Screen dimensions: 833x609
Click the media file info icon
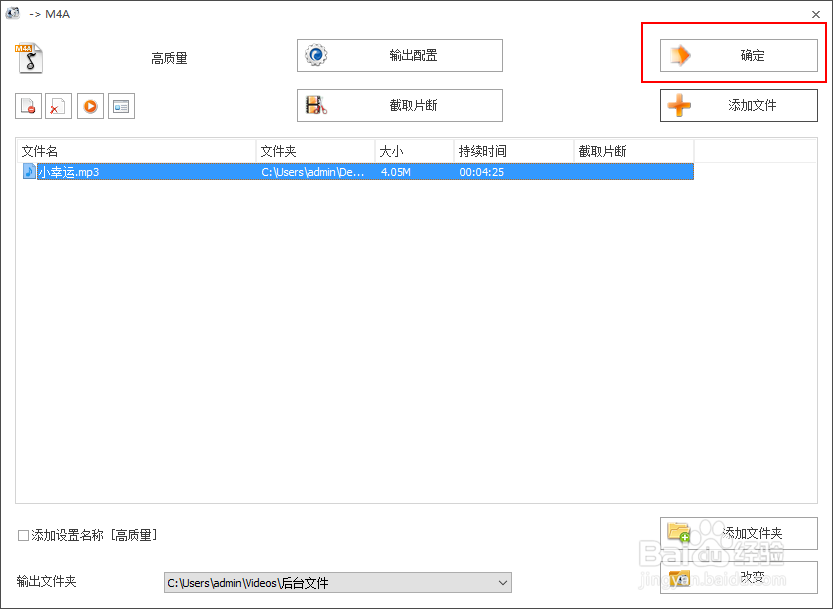[x=121, y=106]
